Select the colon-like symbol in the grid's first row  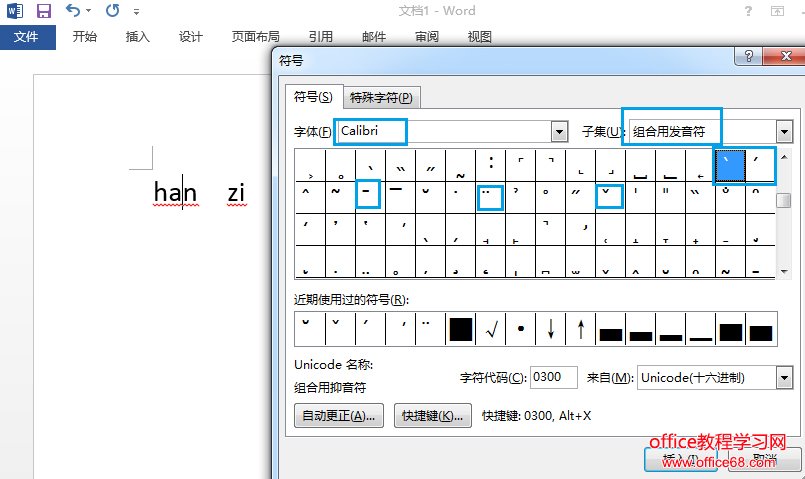[491, 165]
